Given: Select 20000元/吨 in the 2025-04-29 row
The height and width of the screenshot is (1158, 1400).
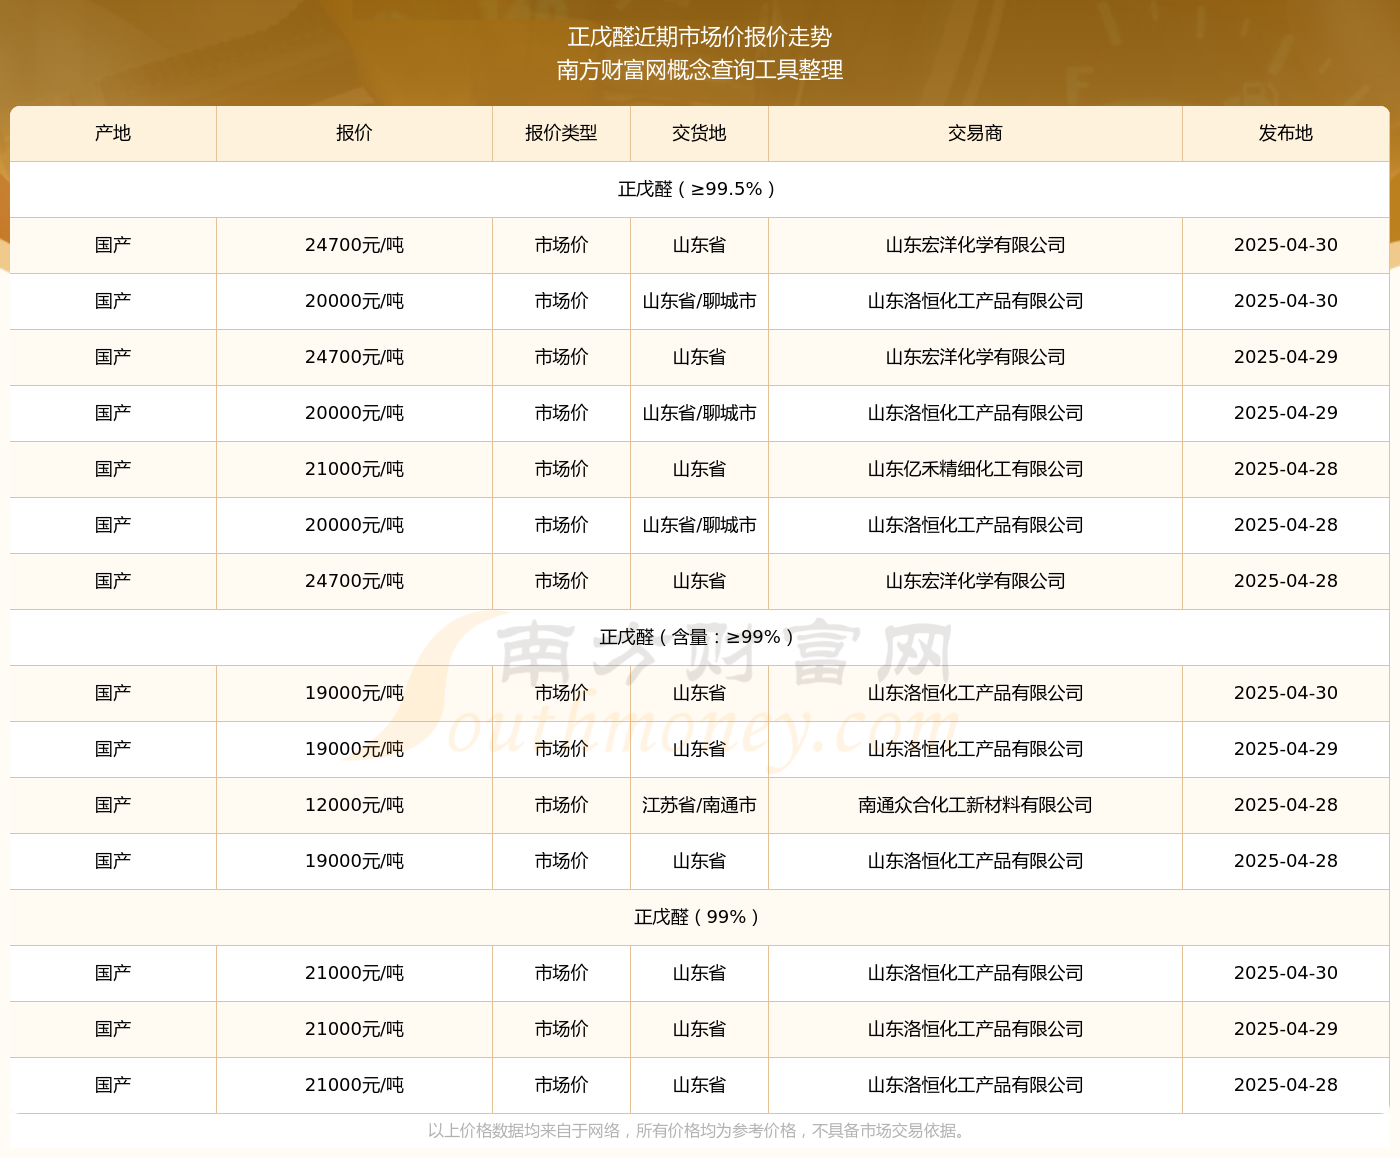Looking at the screenshot, I should [x=354, y=413].
